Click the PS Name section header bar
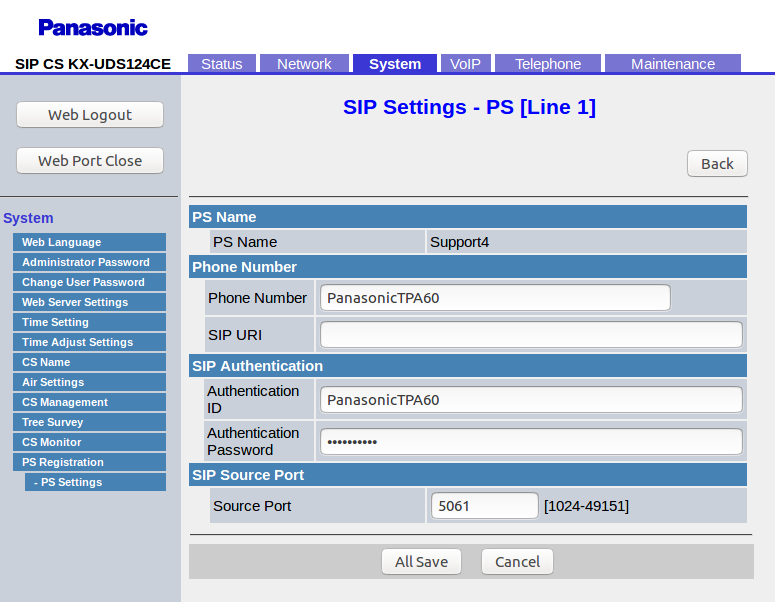 pos(468,217)
